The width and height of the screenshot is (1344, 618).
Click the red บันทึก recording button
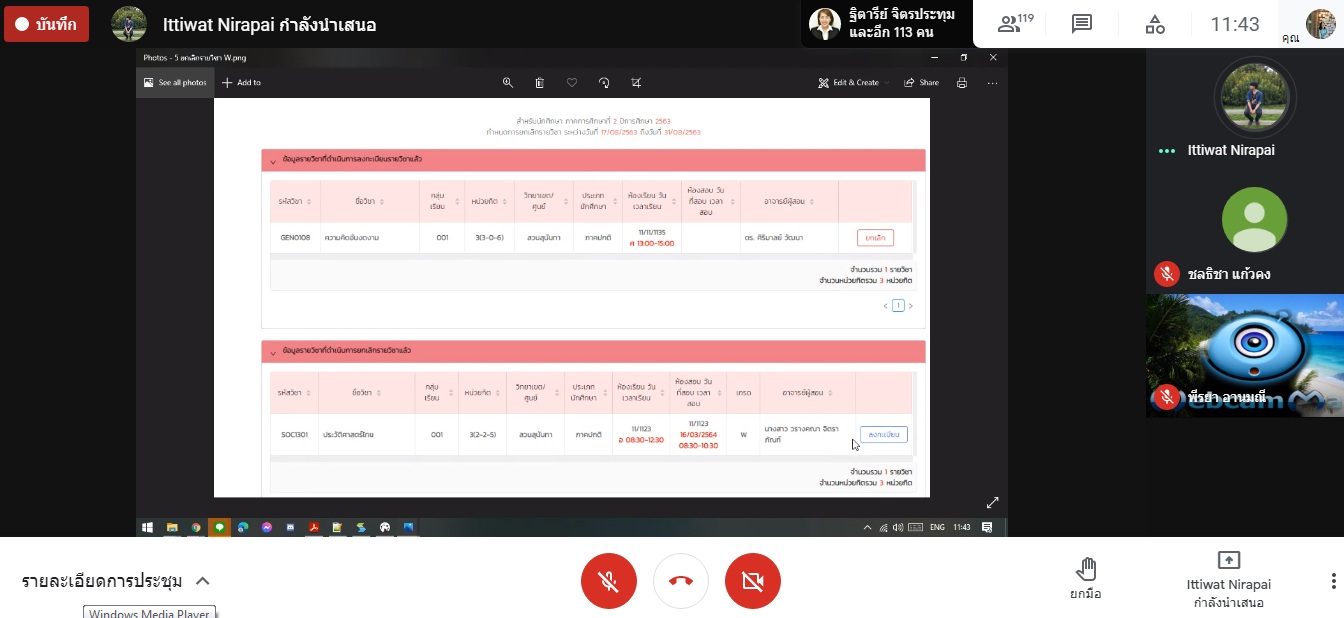point(46,24)
